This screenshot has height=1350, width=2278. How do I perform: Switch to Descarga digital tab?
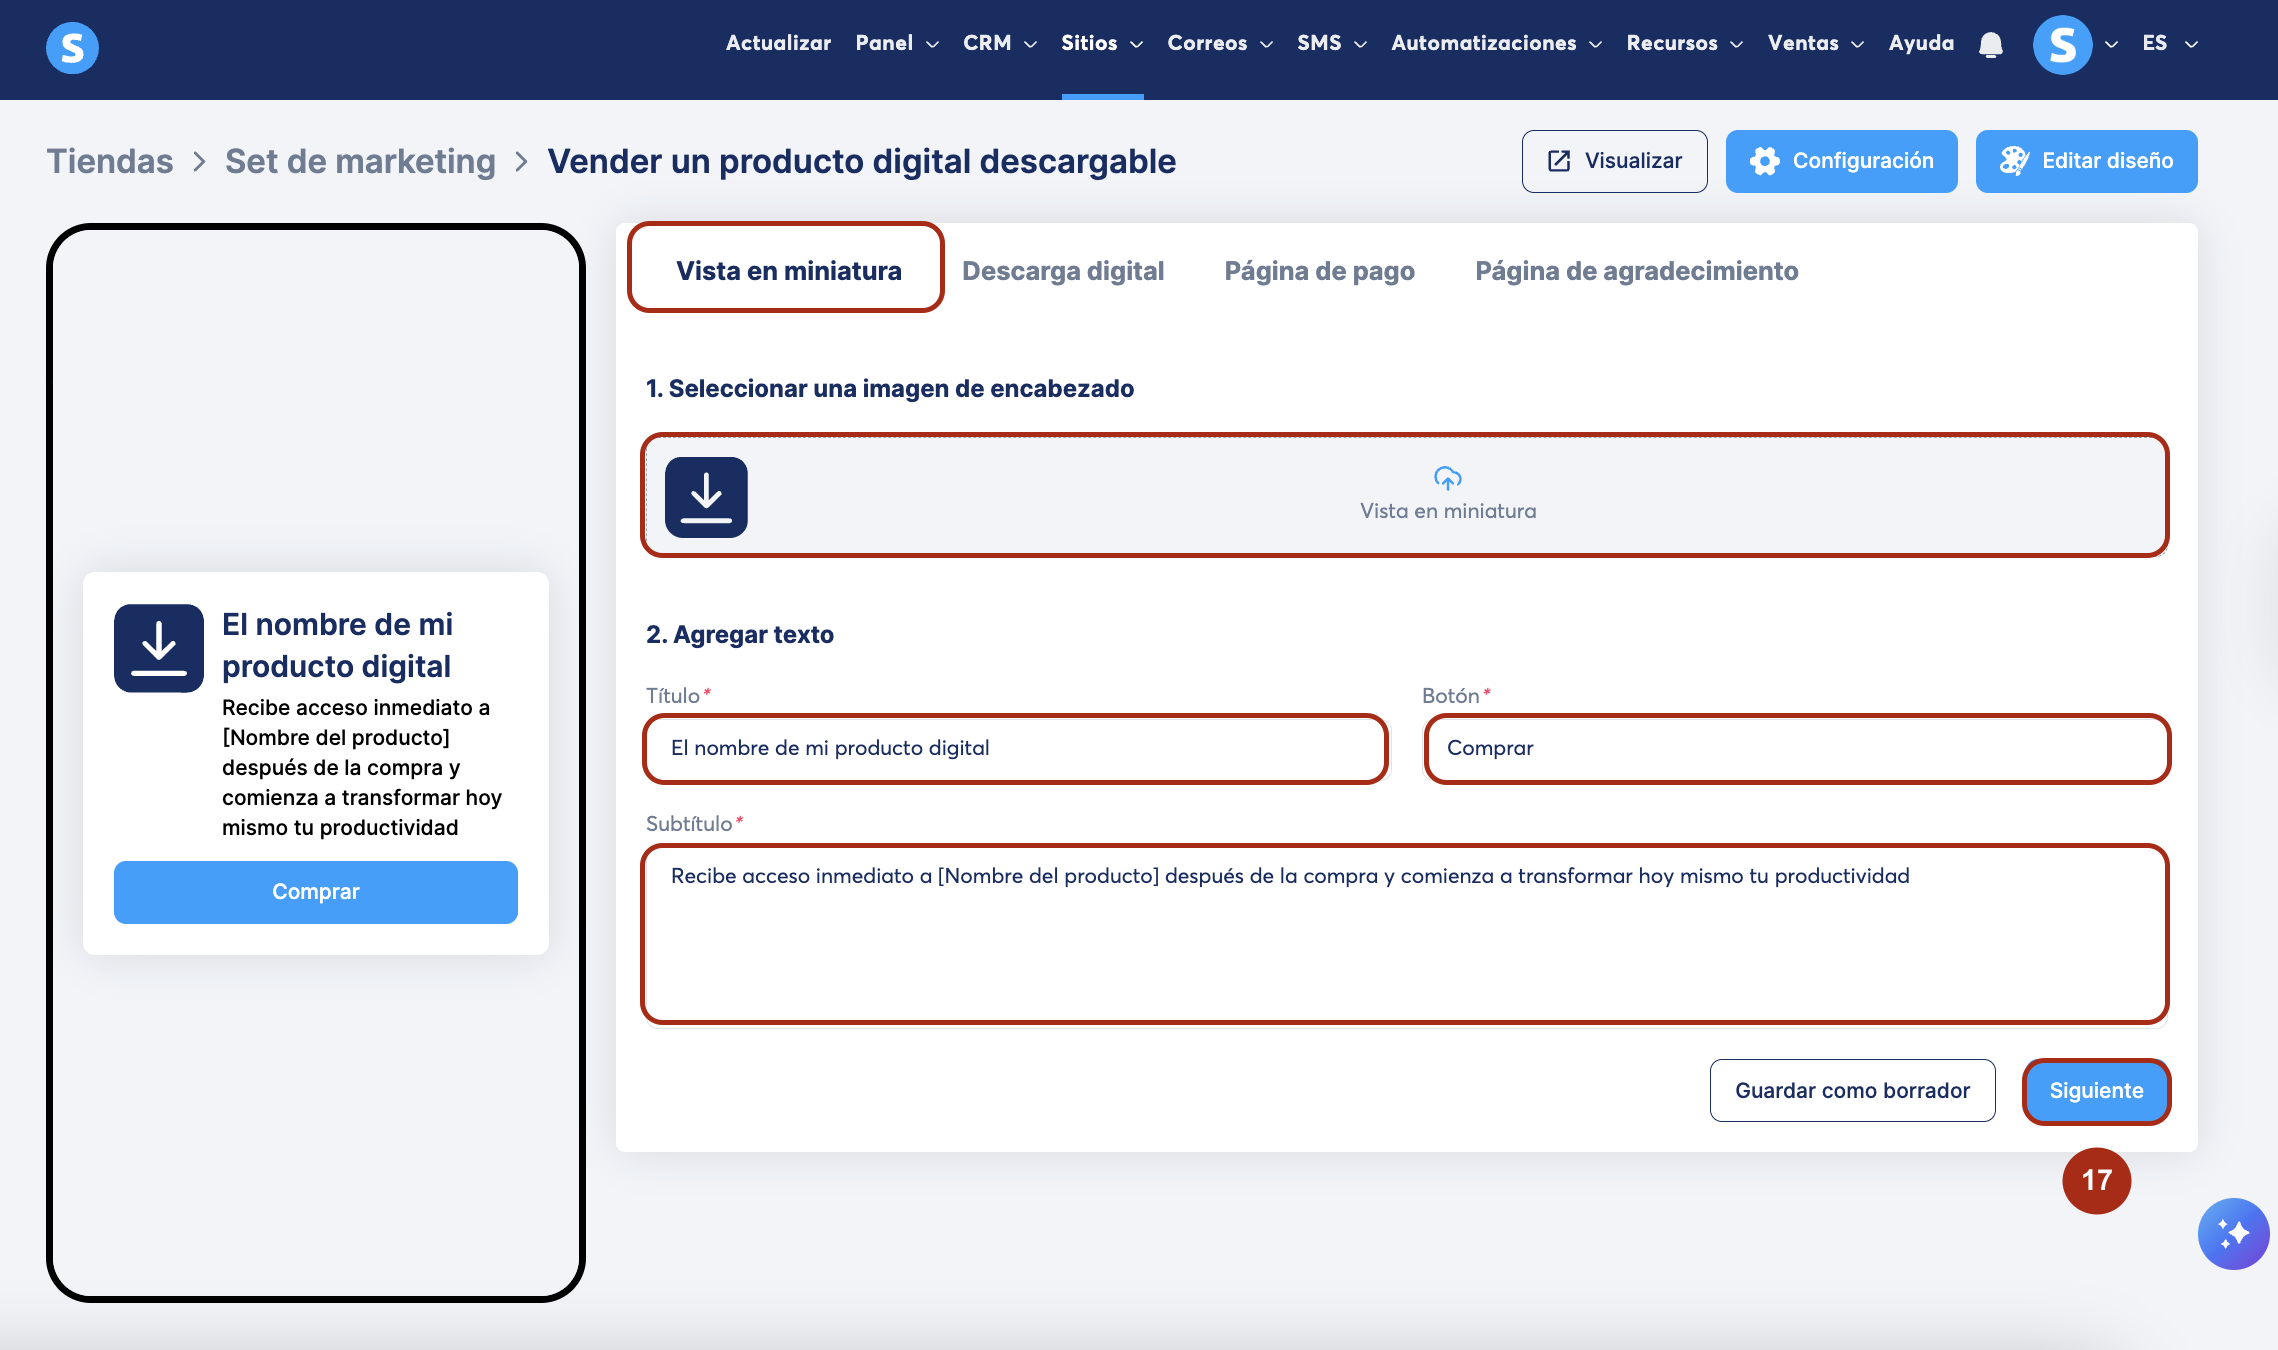pos(1062,271)
